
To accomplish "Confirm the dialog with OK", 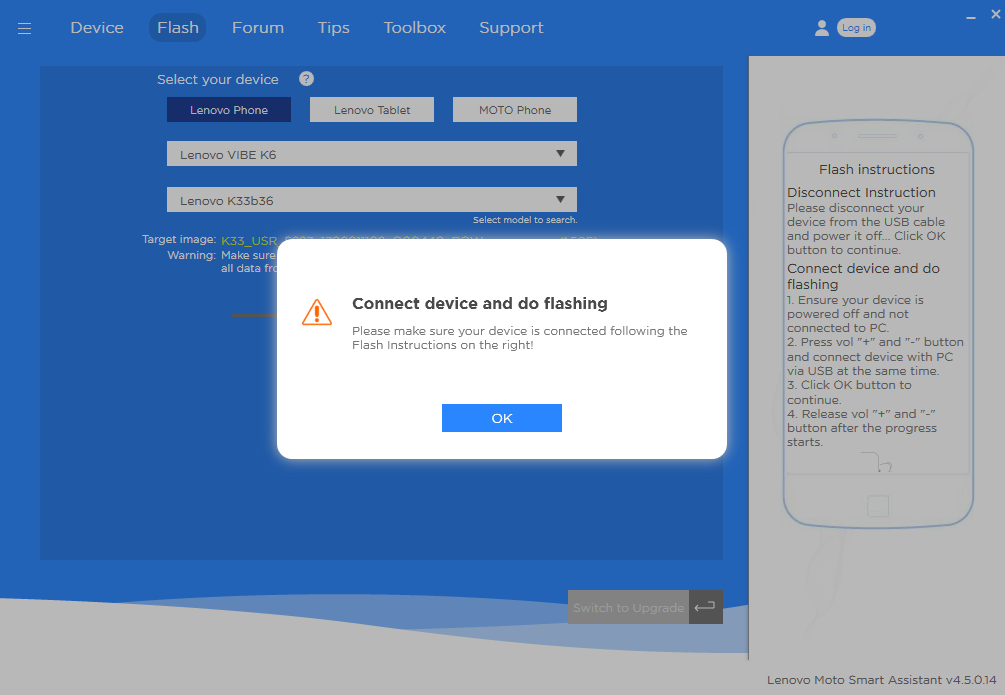I will tap(502, 418).
